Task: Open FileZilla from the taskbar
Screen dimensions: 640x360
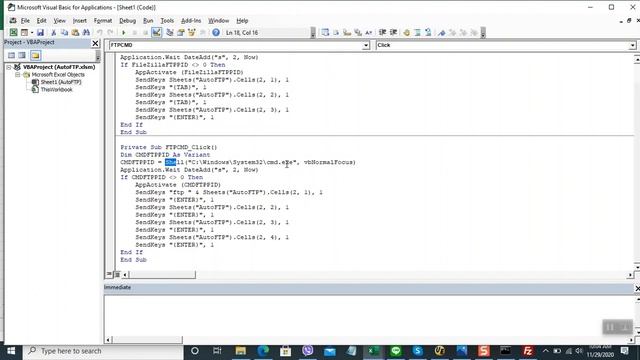Action: coord(528,351)
